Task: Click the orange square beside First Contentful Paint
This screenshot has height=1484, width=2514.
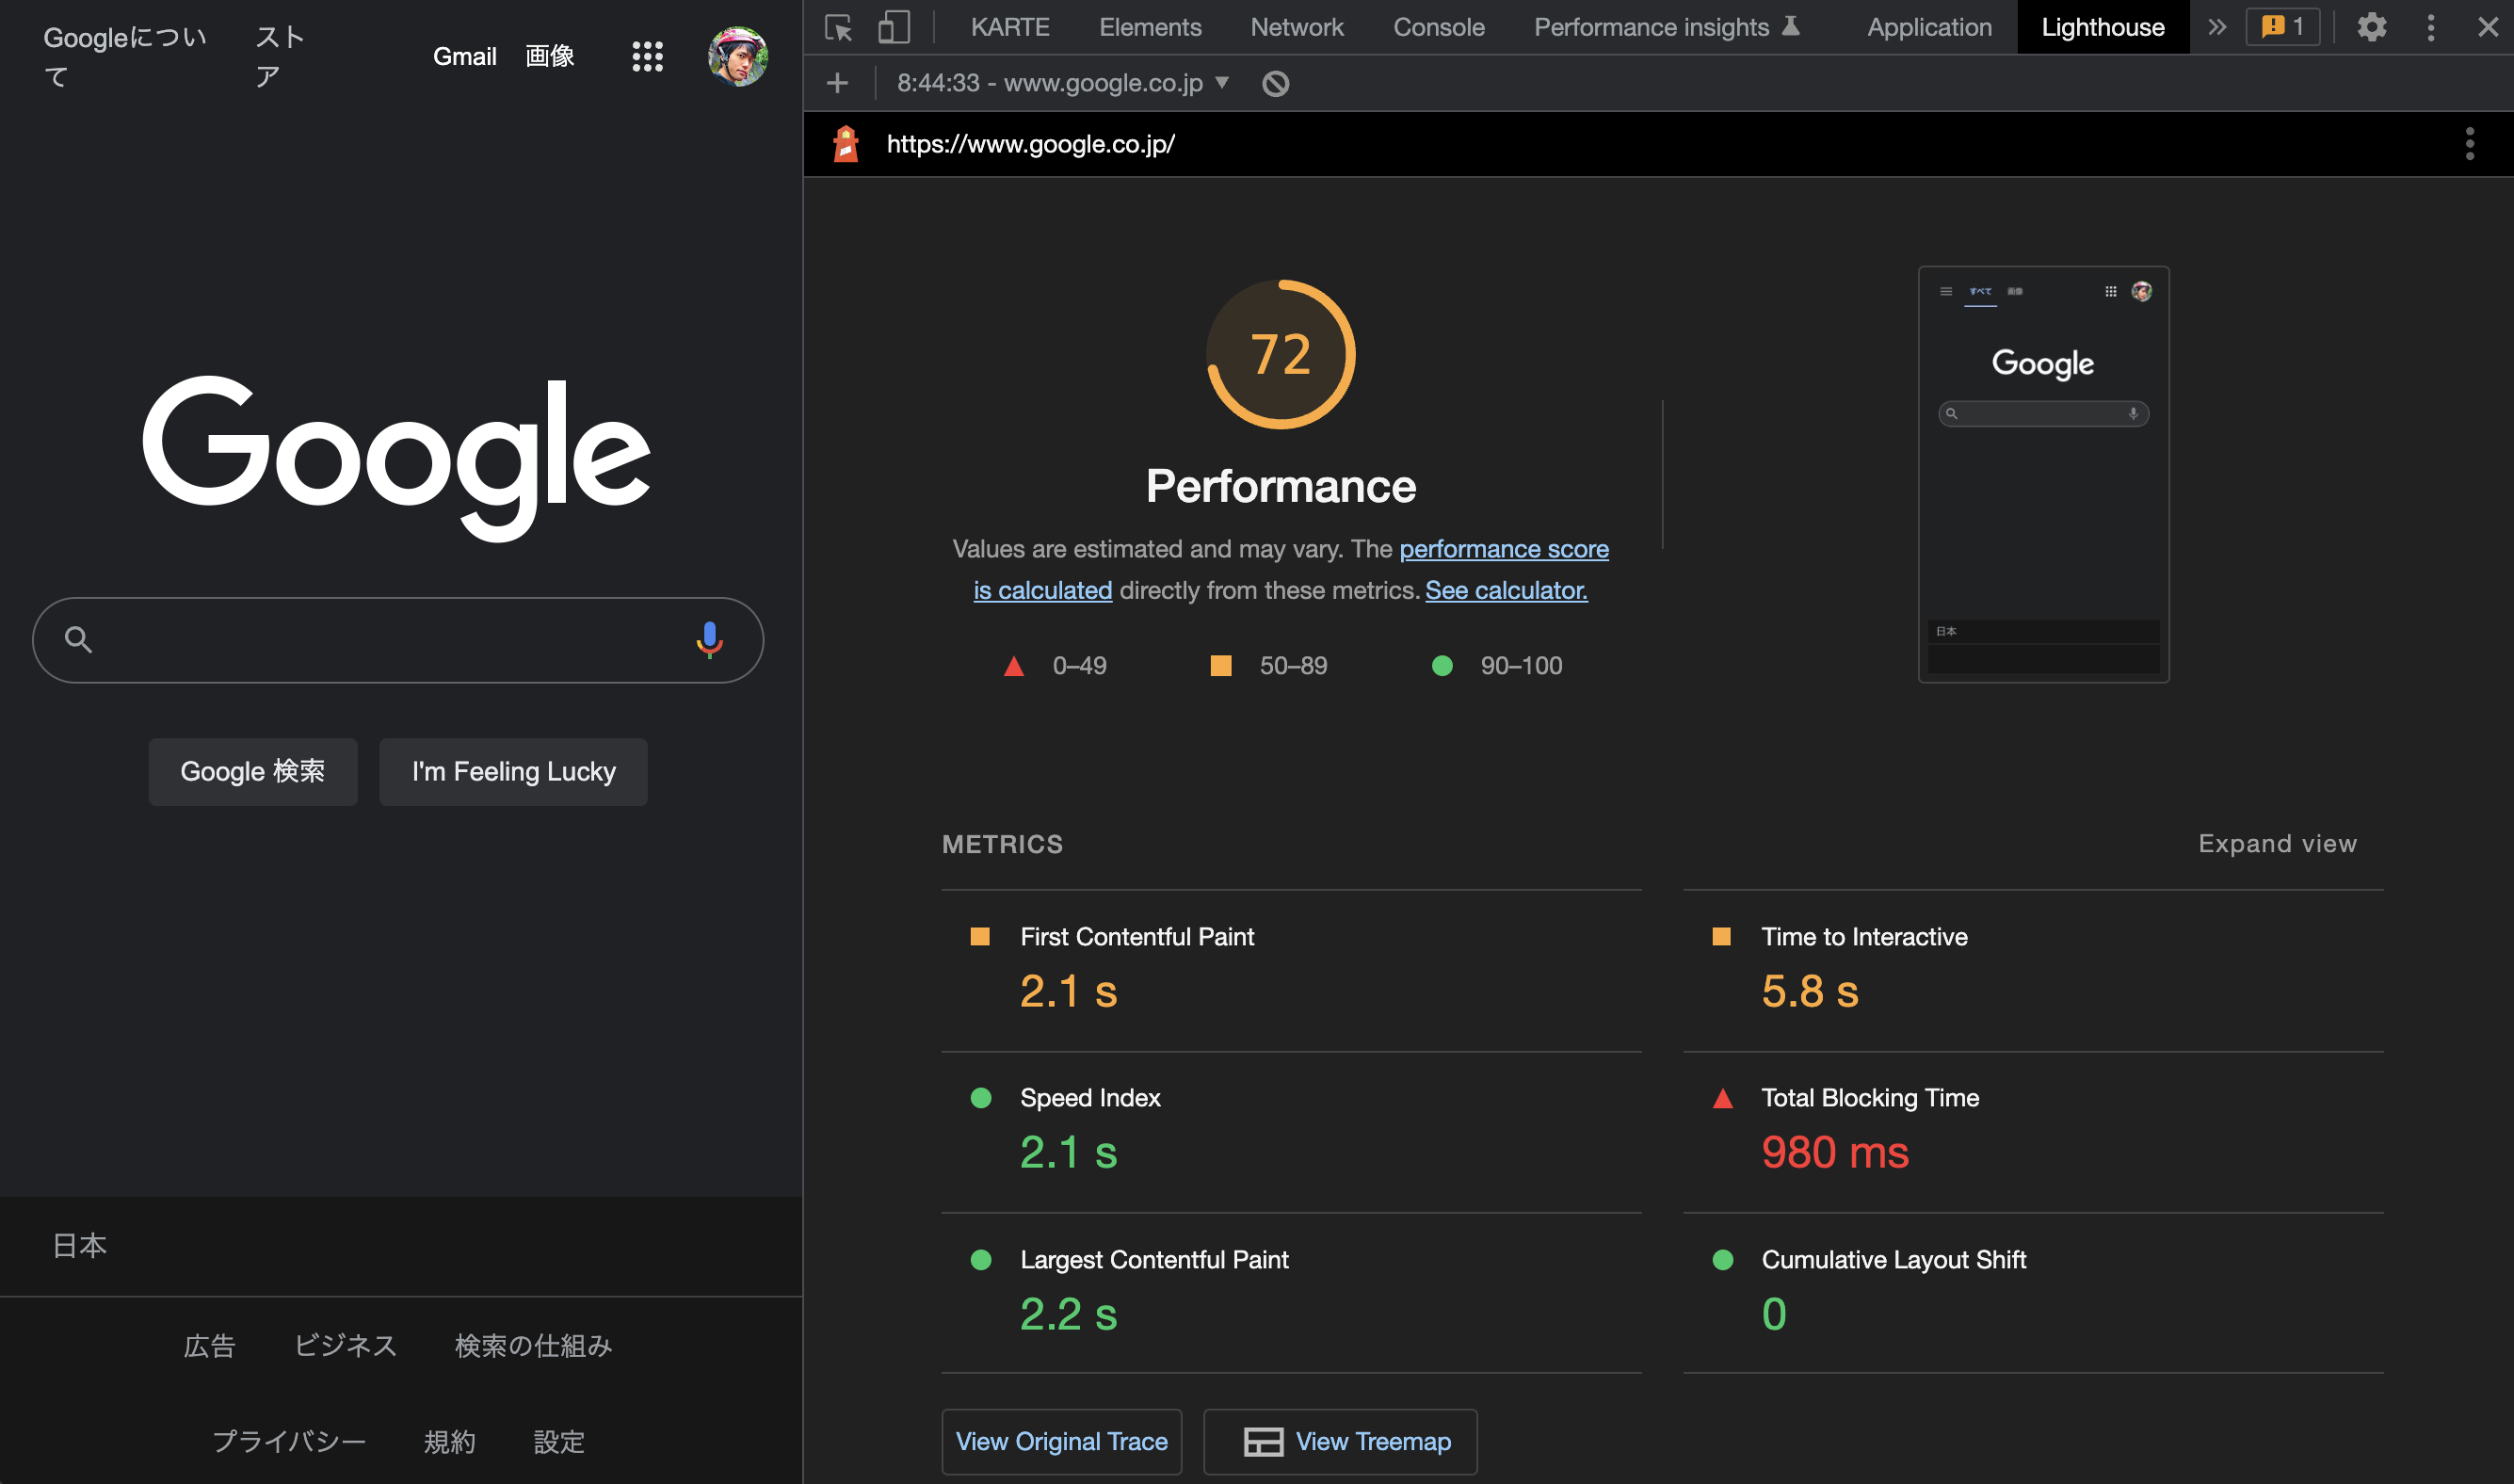Action: (x=980, y=937)
